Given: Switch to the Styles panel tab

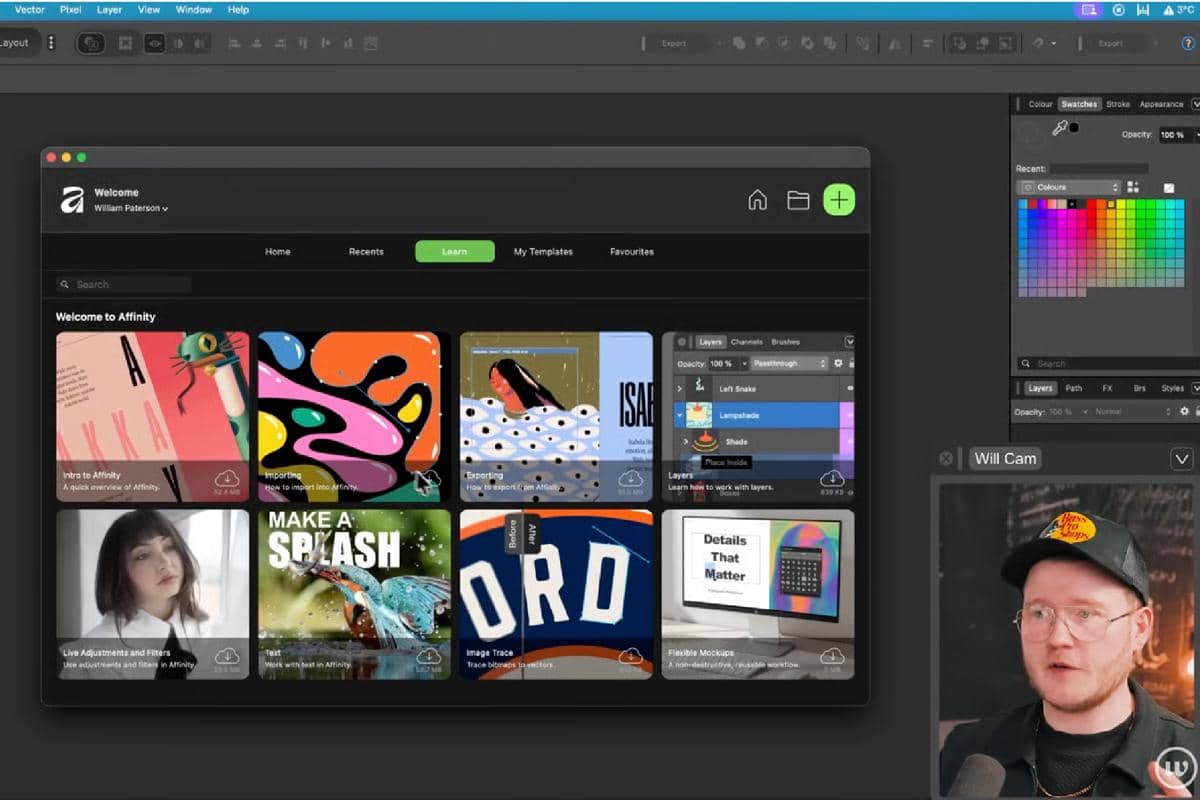Looking at the screenshot, I should tap(1172, 388).
